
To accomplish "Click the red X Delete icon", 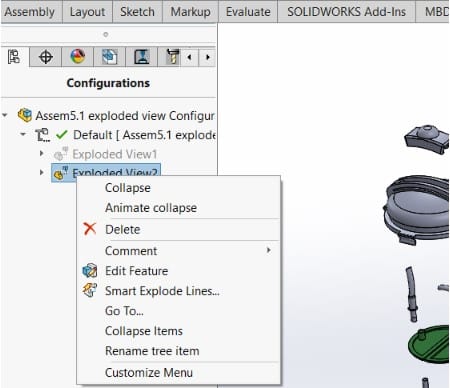I will tap(90, 229).
